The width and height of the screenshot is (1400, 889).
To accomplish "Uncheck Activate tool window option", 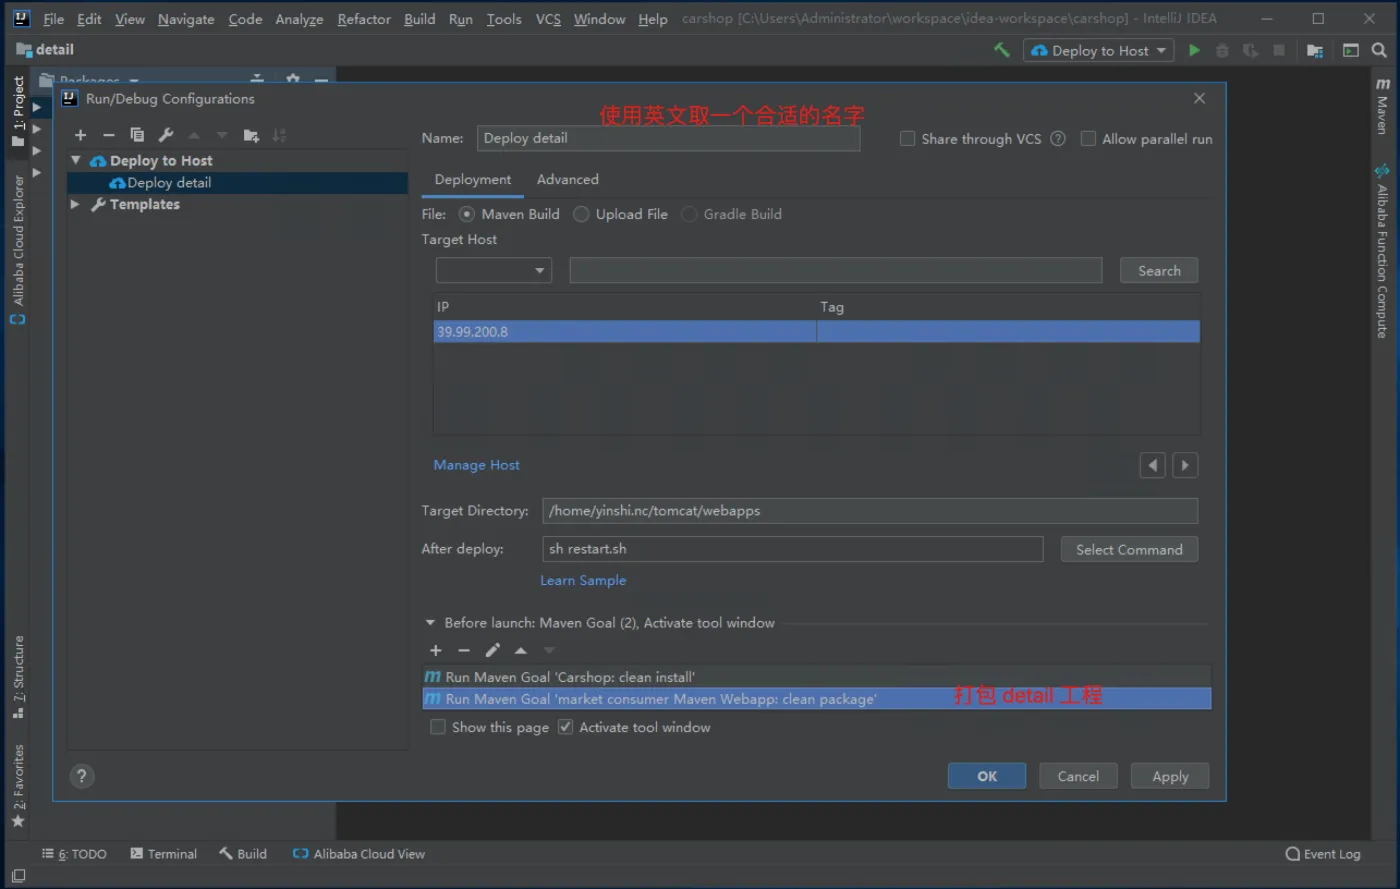I will pyautogui.click(x=565, y=727).
